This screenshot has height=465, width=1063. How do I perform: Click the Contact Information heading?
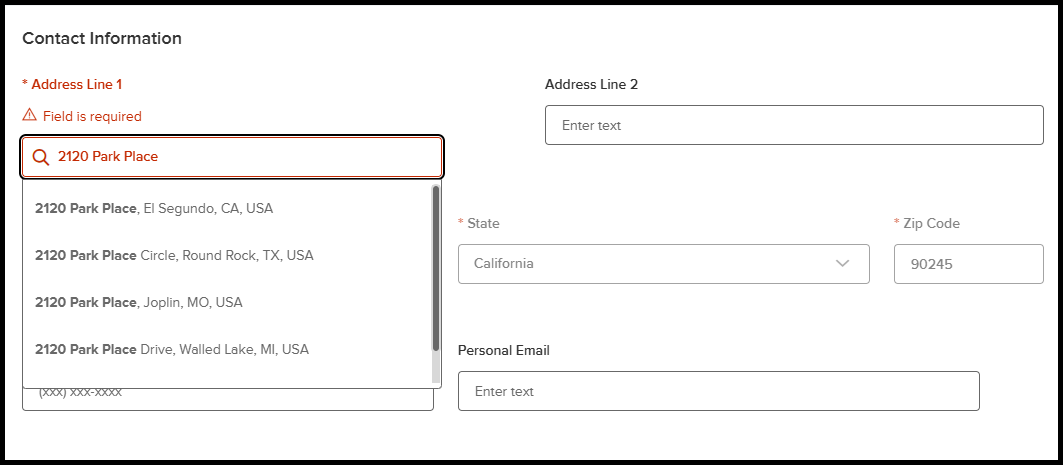102,39
